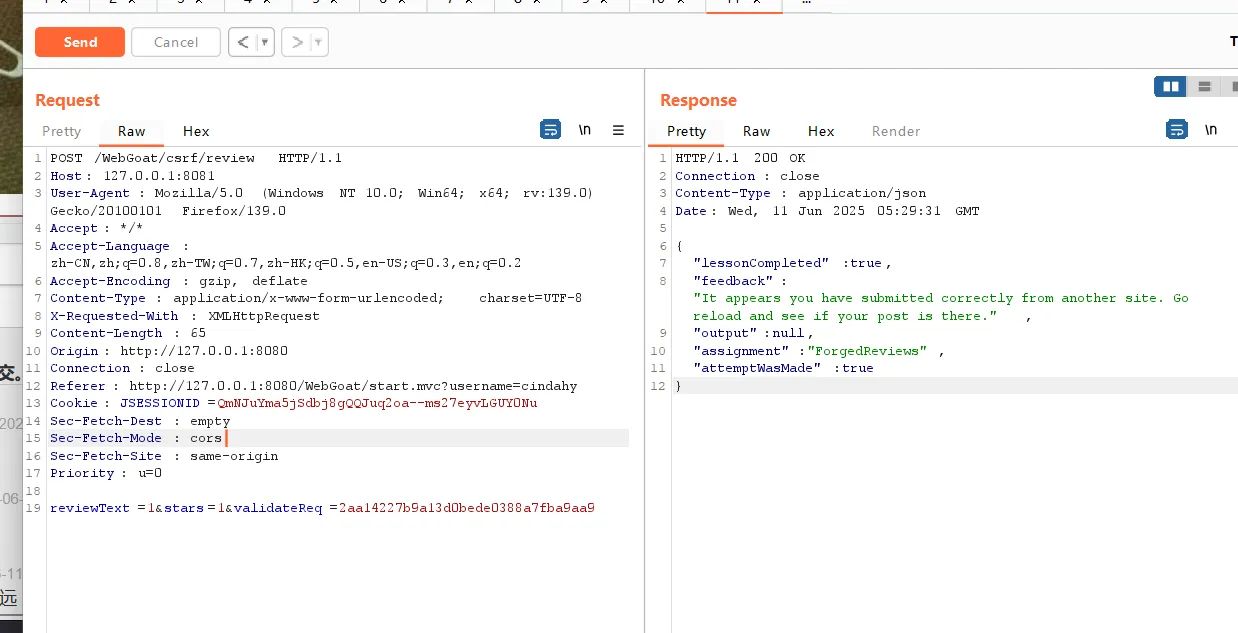This screenshot has width=1238, height=633.
Task: Select the side-by-side layout icon
Action: (x=1170, y=87)
